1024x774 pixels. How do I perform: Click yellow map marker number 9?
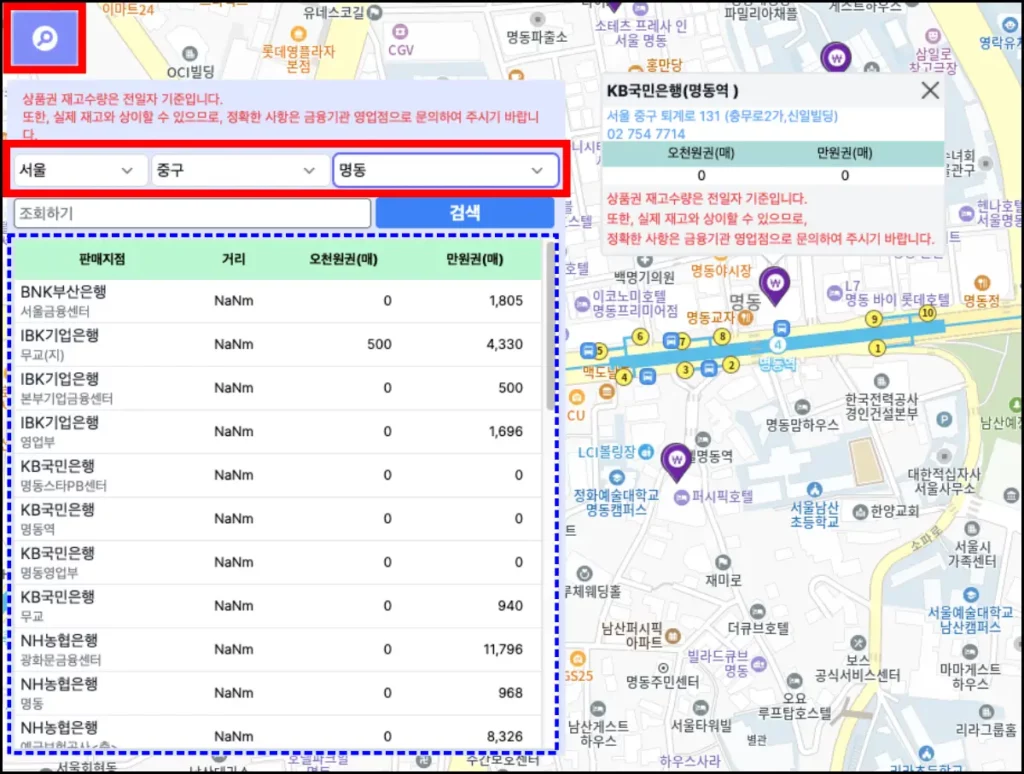coord(874,319)
